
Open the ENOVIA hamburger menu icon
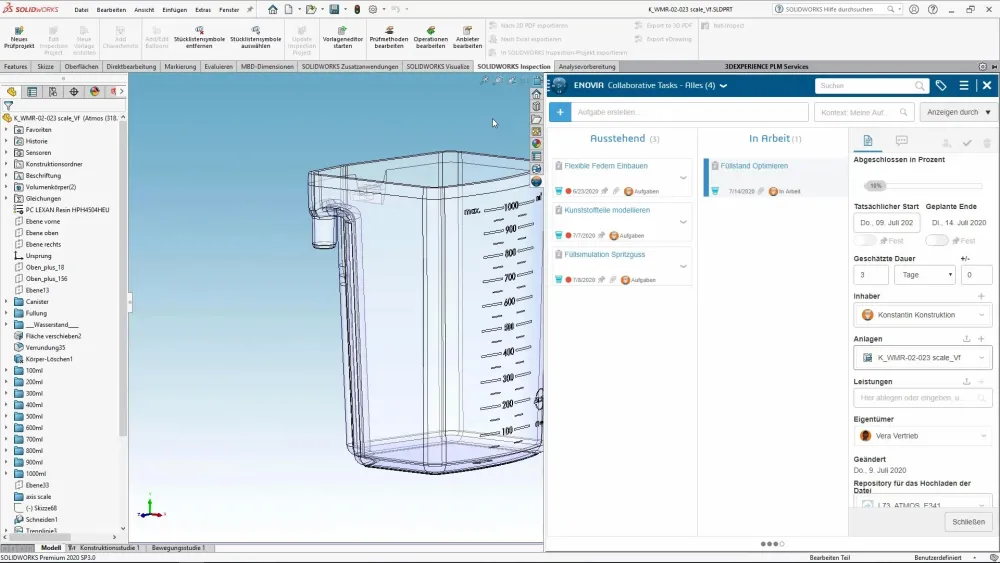tap(964, 85)
